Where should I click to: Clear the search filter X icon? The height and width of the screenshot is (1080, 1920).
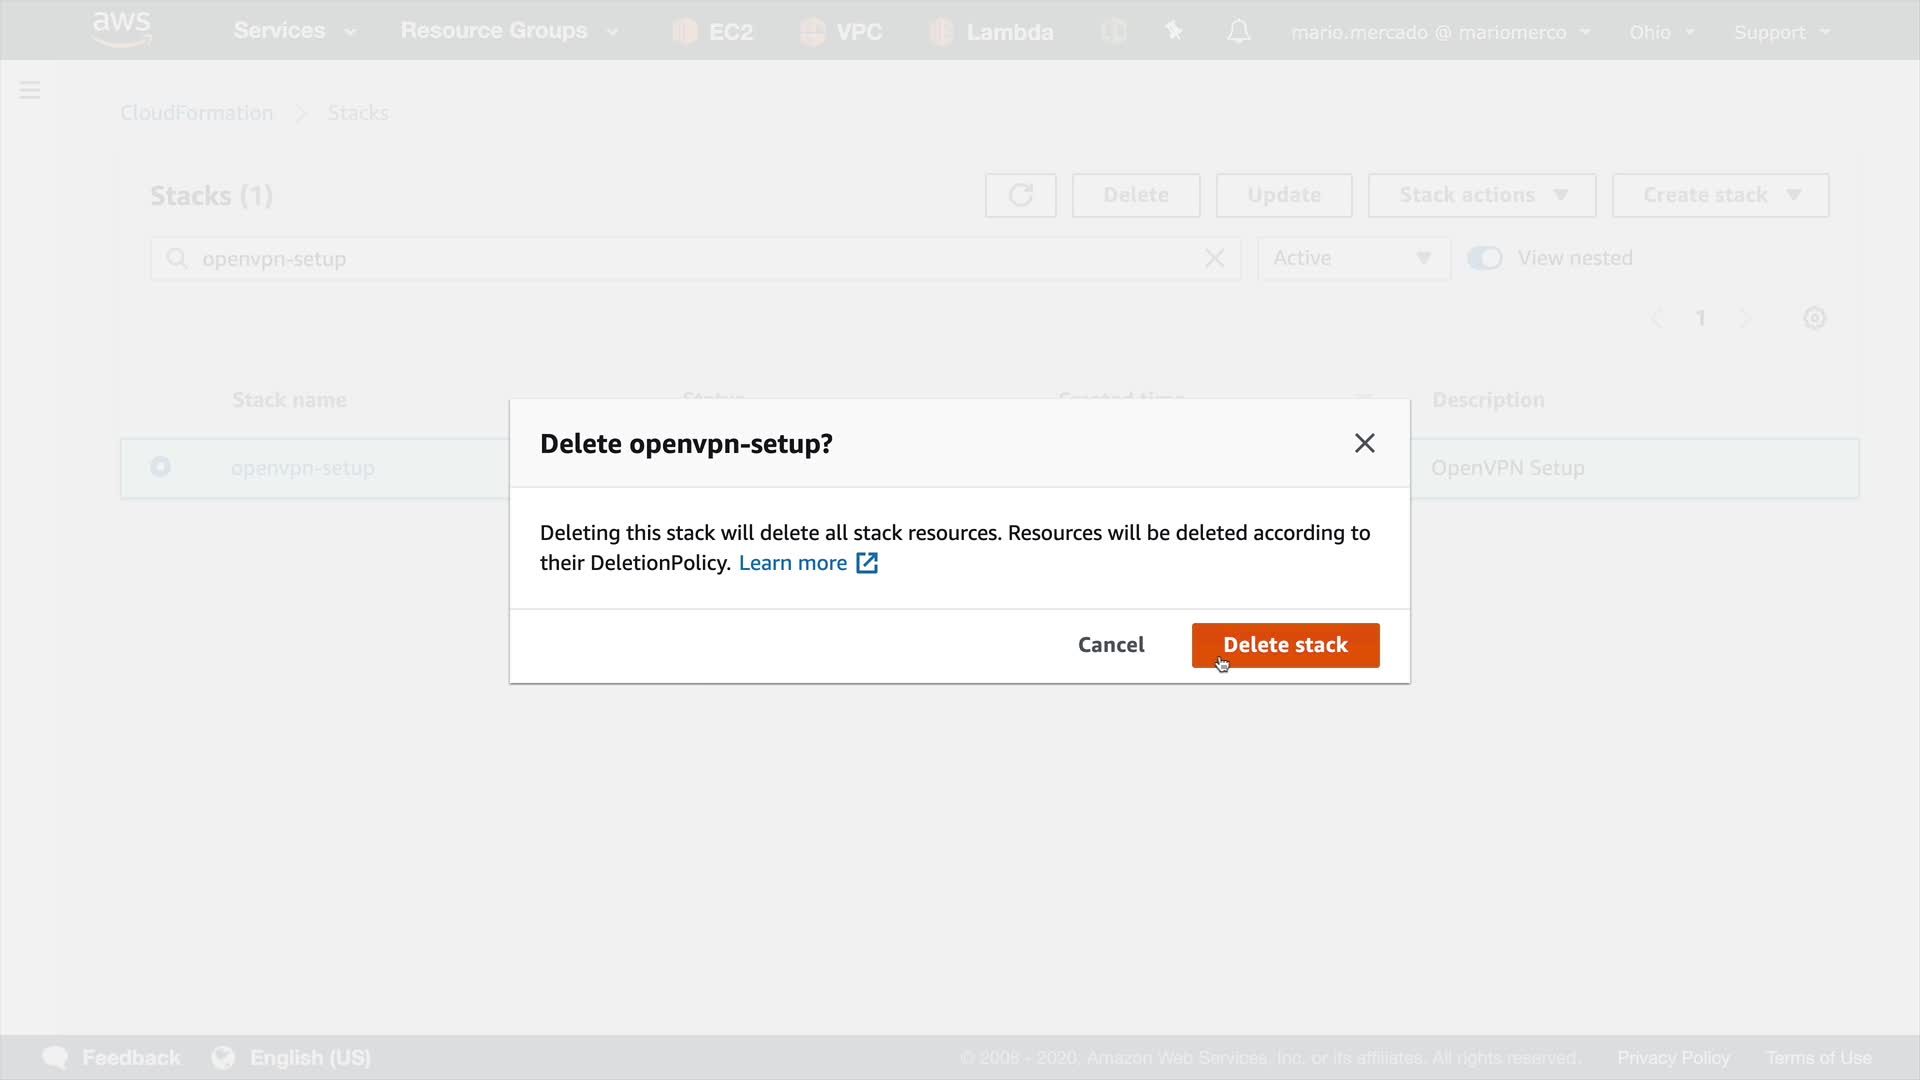pos(1214,259)
